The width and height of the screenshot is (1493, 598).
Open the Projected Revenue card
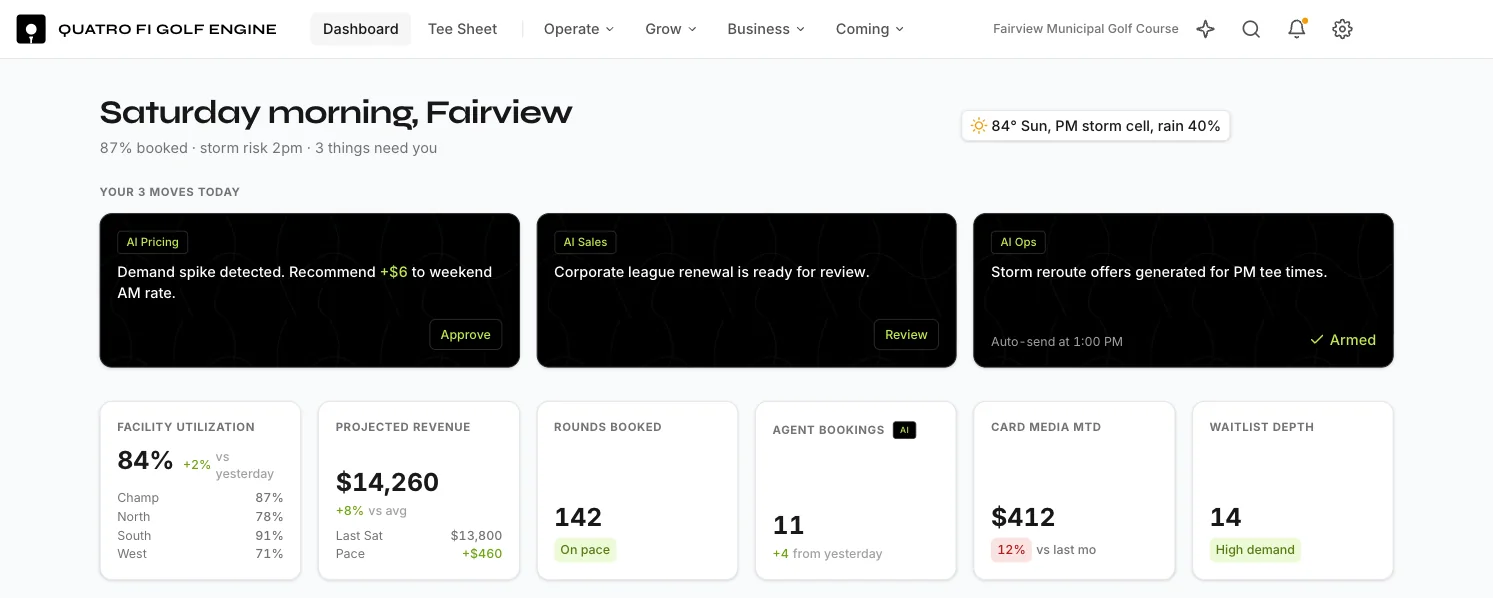tap(419, 490)
